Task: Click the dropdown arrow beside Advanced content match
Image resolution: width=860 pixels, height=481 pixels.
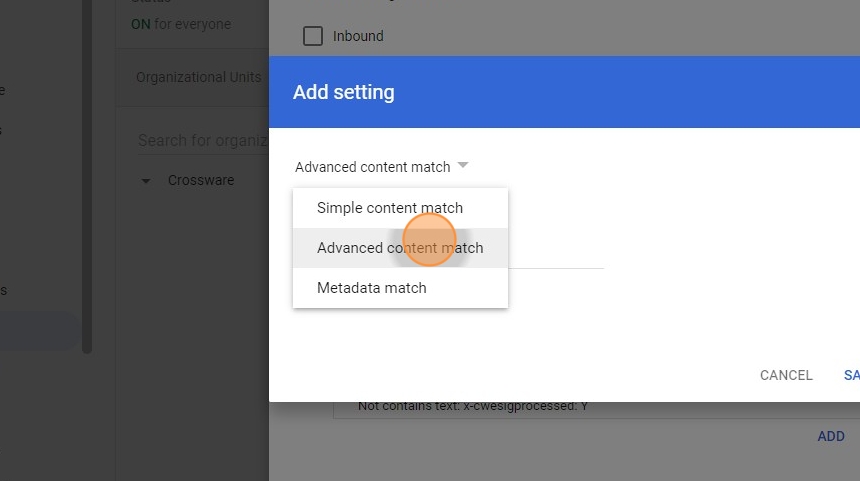Action: (462, 166)
